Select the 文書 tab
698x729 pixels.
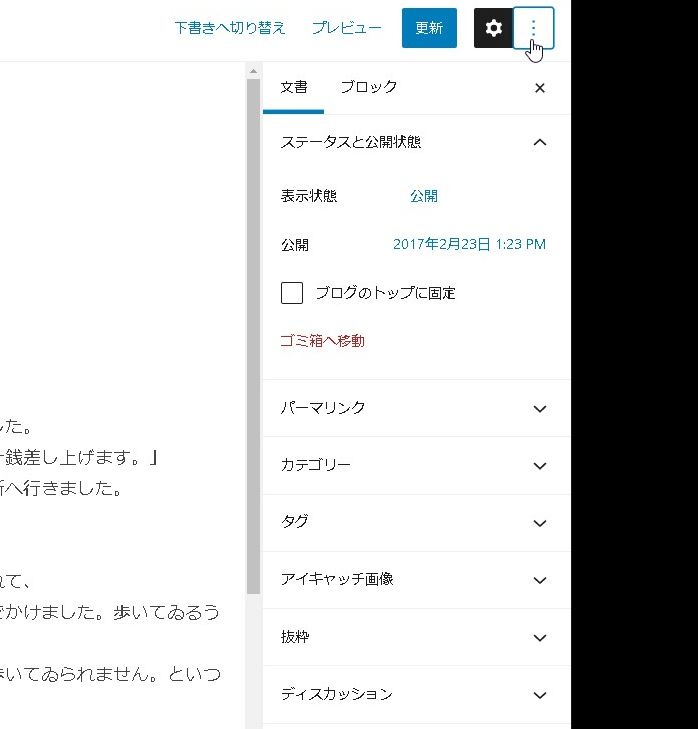coord(294,87)
